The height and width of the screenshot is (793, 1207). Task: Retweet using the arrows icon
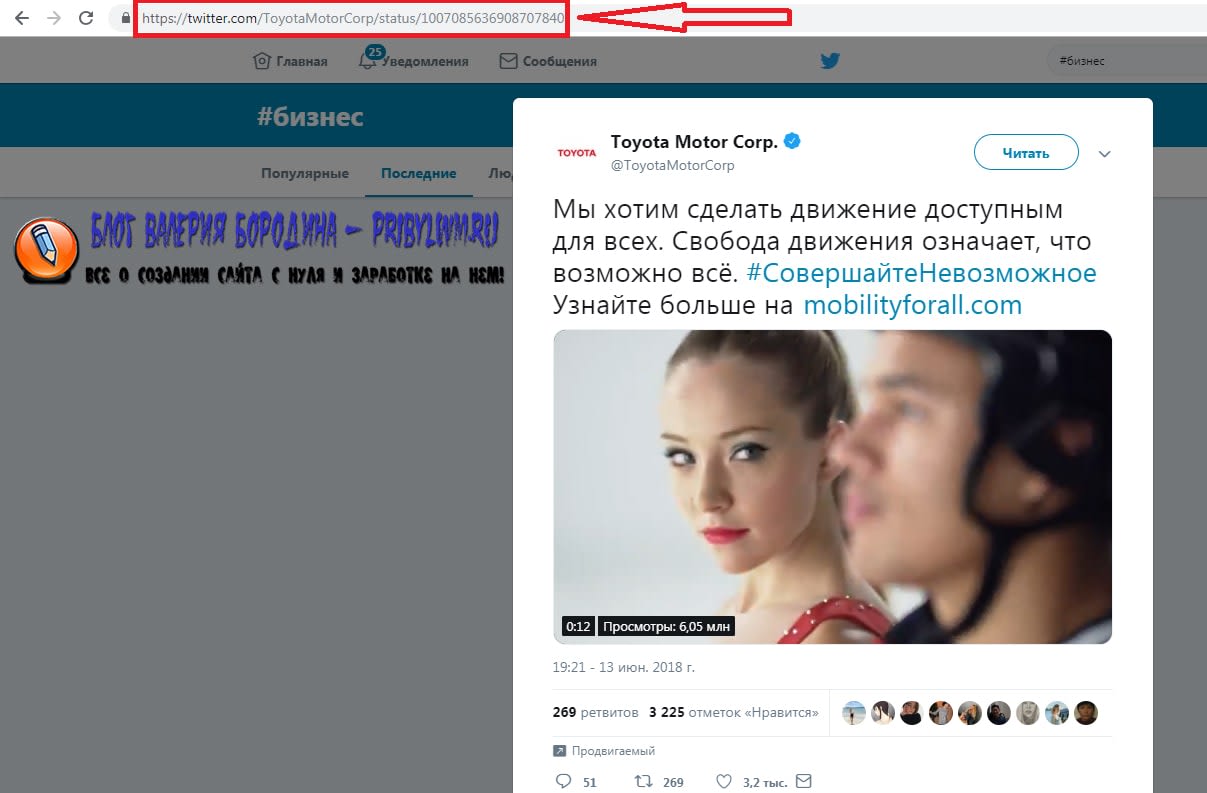645,781
